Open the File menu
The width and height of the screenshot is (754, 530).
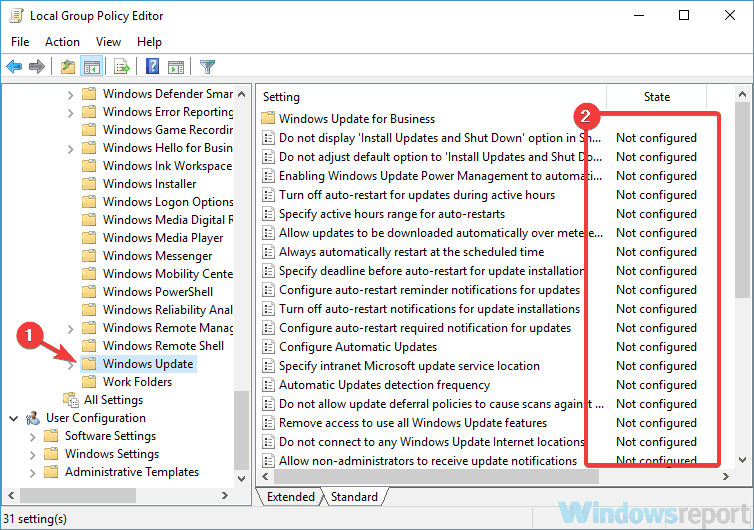click(x=20, y=42)
